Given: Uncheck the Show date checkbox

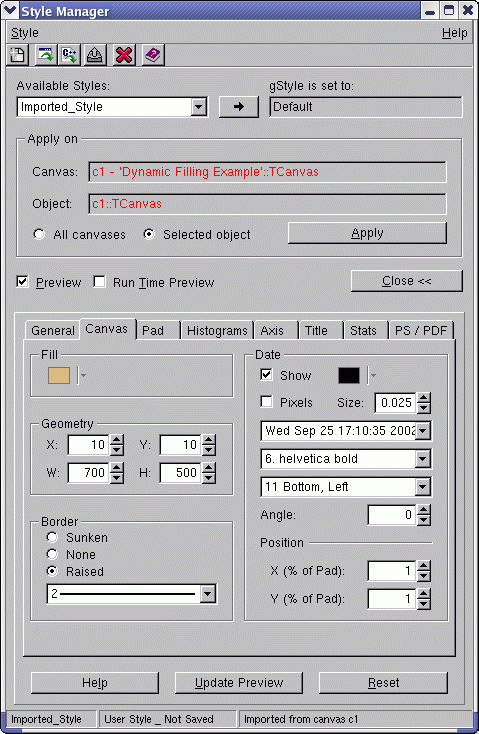Looking at the screenshot, I should pos(266,374).
